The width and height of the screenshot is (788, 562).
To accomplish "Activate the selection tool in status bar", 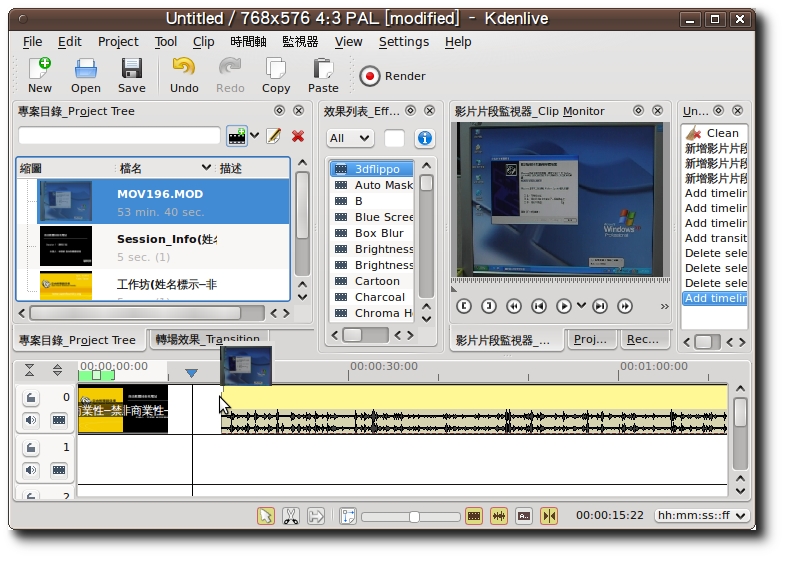I will 266,516.
